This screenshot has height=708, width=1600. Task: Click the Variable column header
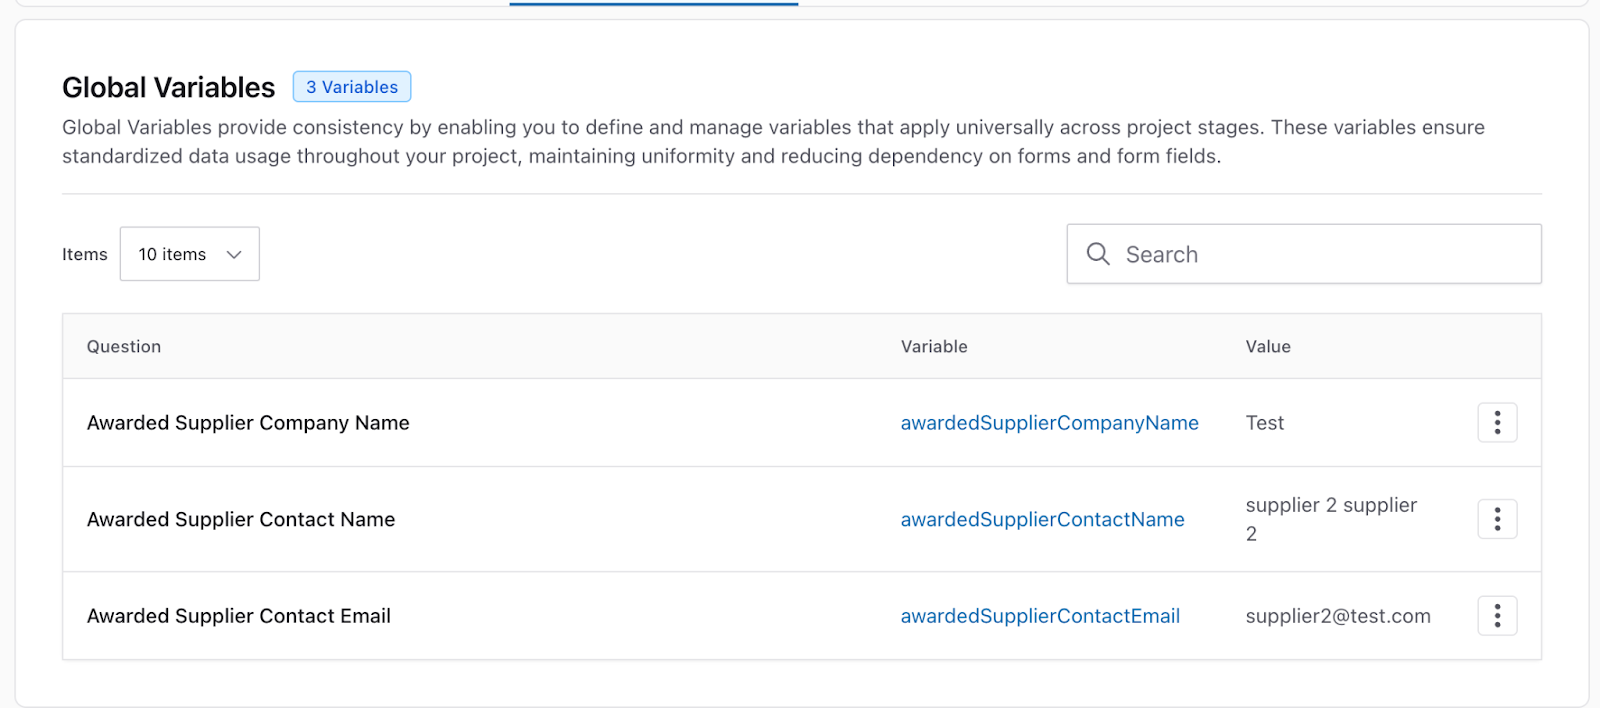pos(934,347)
